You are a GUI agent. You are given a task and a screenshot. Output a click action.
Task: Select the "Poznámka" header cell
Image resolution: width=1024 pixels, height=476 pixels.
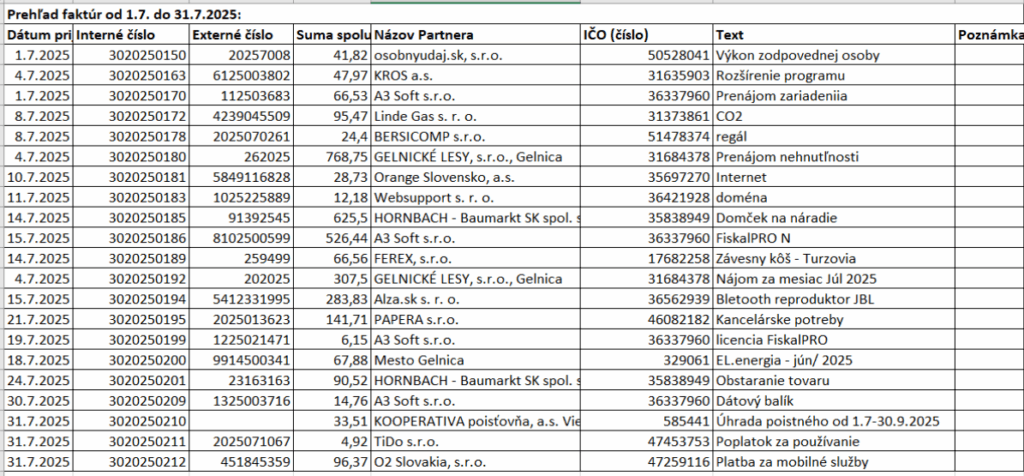[x=989, y=35]
